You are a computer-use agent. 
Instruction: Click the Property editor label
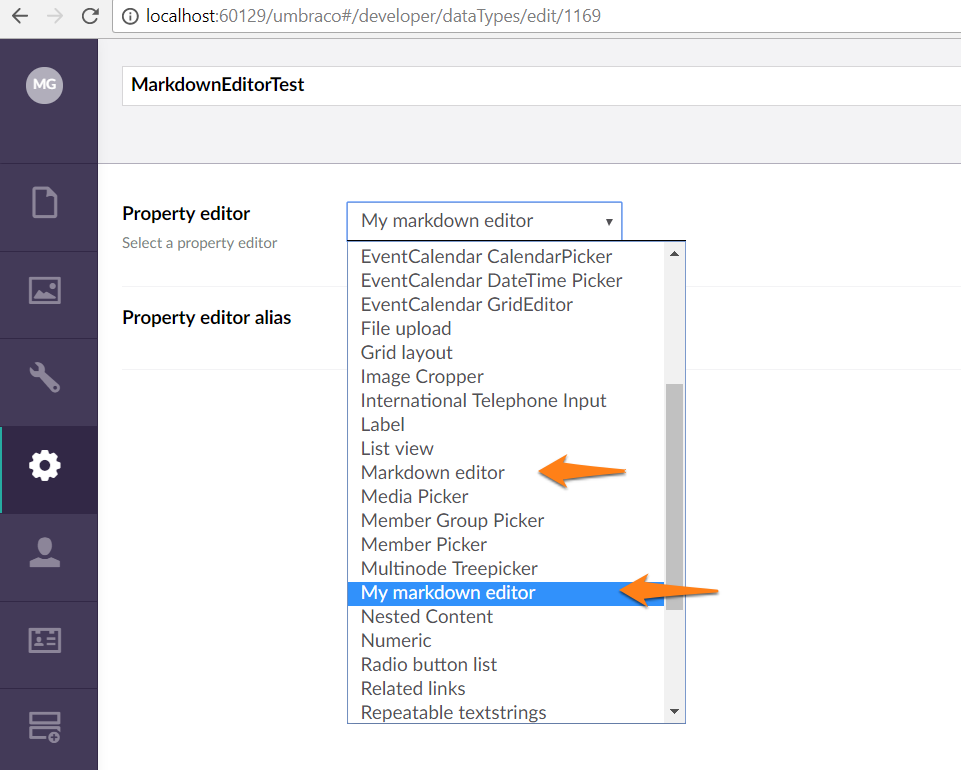click(186, 213)
